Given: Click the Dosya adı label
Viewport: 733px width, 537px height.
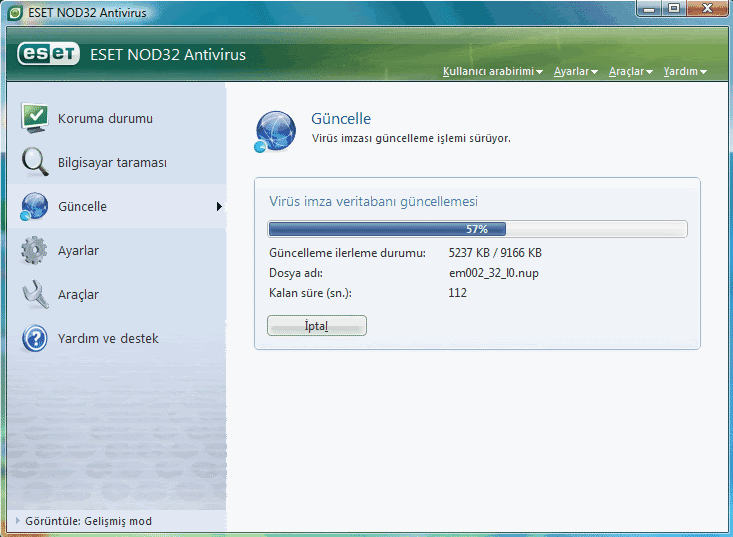Looking at the screenshot, I should (296, 273).
